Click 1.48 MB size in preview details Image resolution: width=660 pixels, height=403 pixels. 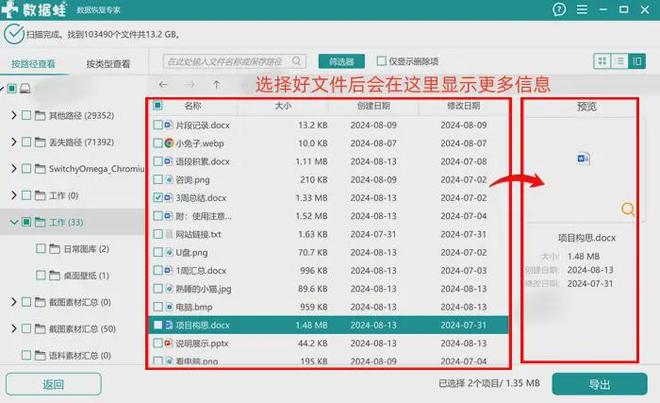(x=583, y=256)
